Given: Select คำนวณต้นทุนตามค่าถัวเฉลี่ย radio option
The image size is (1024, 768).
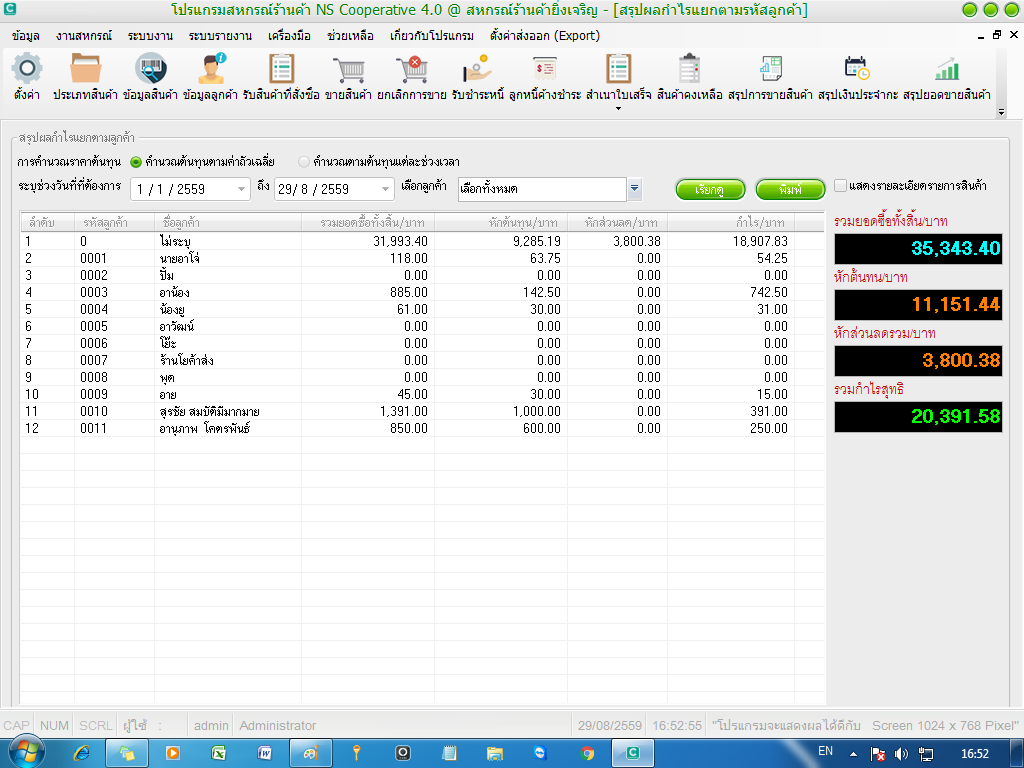Looking at the screenshot, I should (x=136, y=162).
